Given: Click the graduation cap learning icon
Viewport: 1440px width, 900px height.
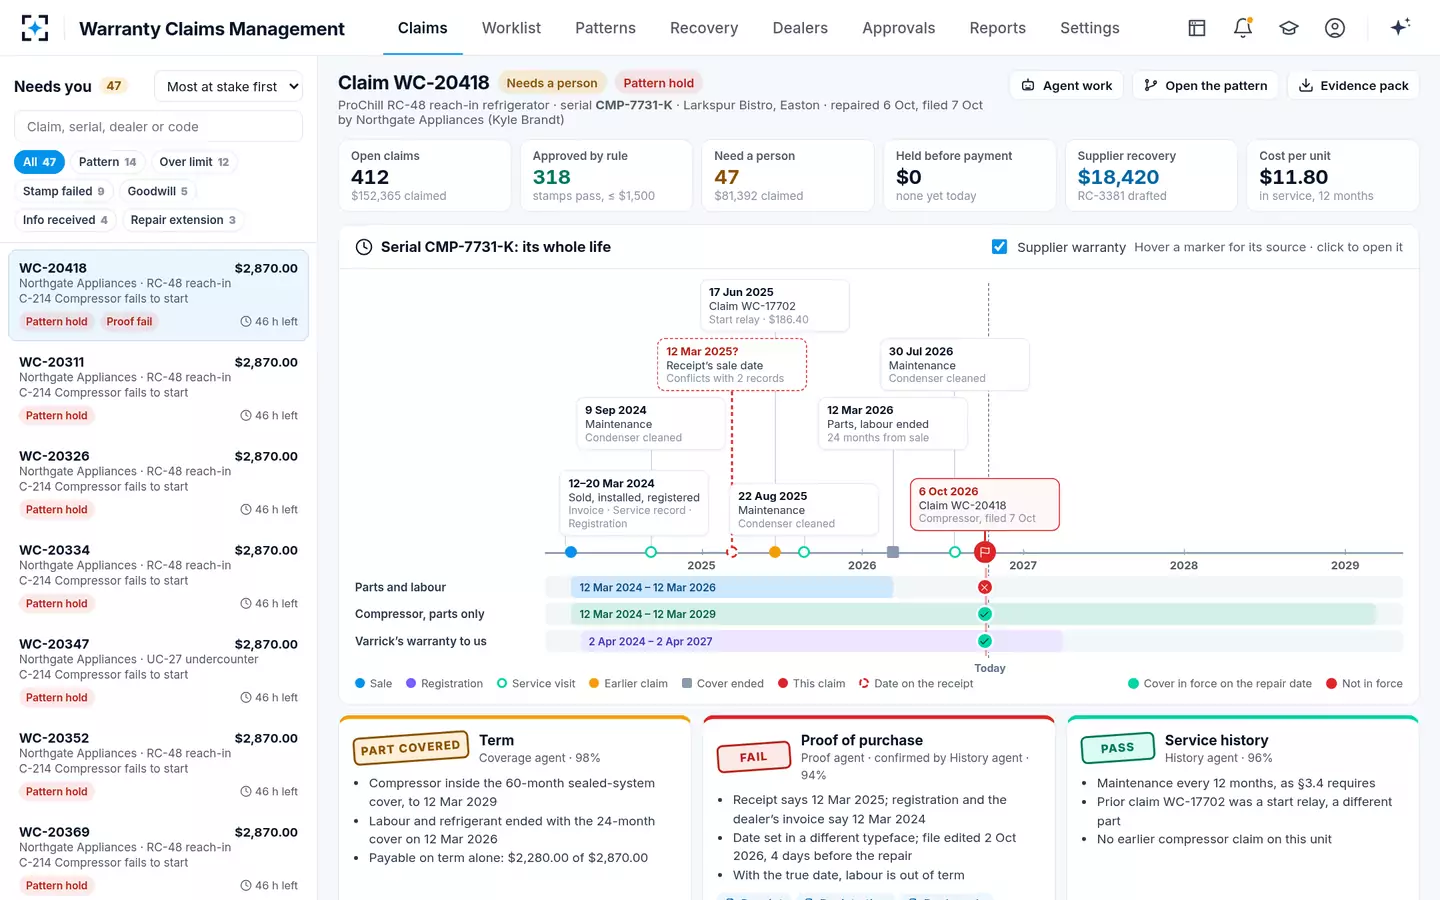Looking at the screenshot, I should click(1289, 28).
